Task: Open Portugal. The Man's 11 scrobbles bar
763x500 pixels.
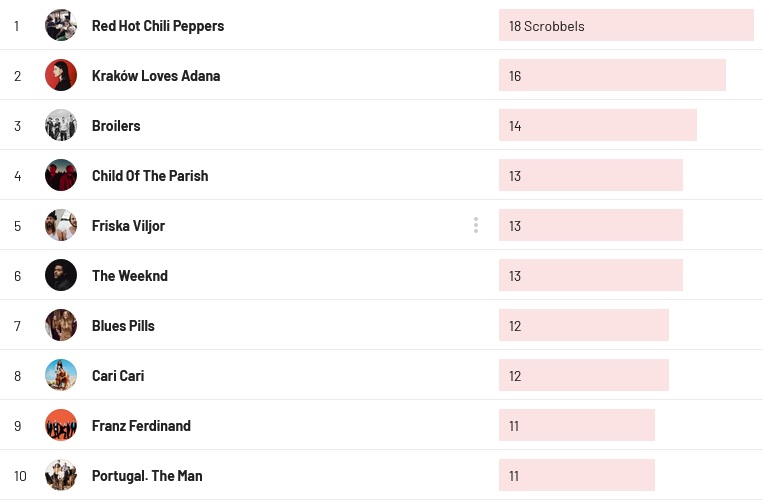Action: click(x=577, y=476)
